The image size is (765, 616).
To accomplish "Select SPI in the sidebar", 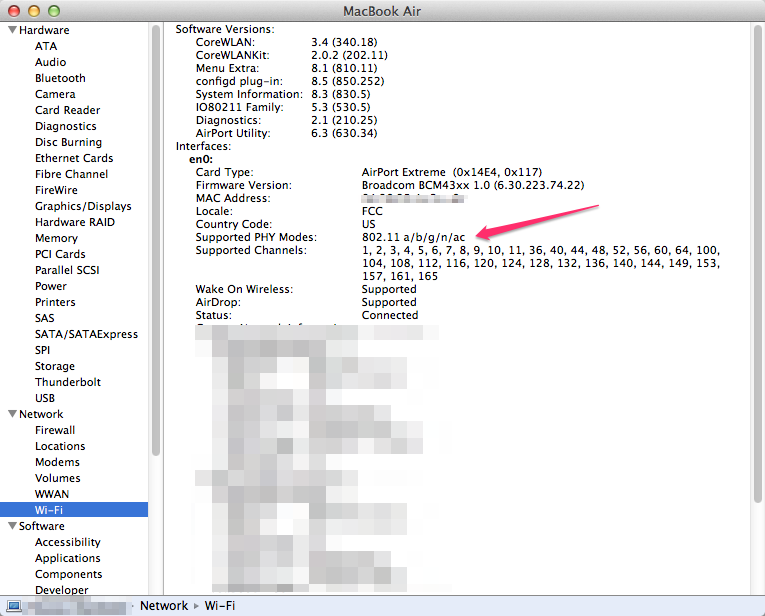I will (42, 350).
